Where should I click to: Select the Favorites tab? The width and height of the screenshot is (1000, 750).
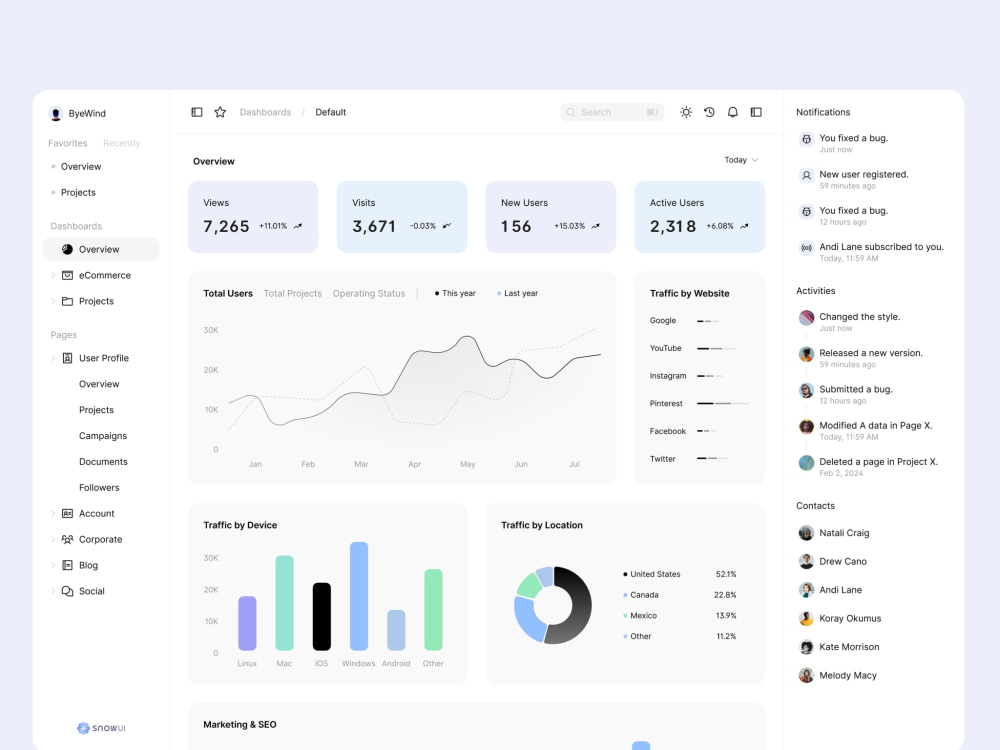tap(68, 143)
